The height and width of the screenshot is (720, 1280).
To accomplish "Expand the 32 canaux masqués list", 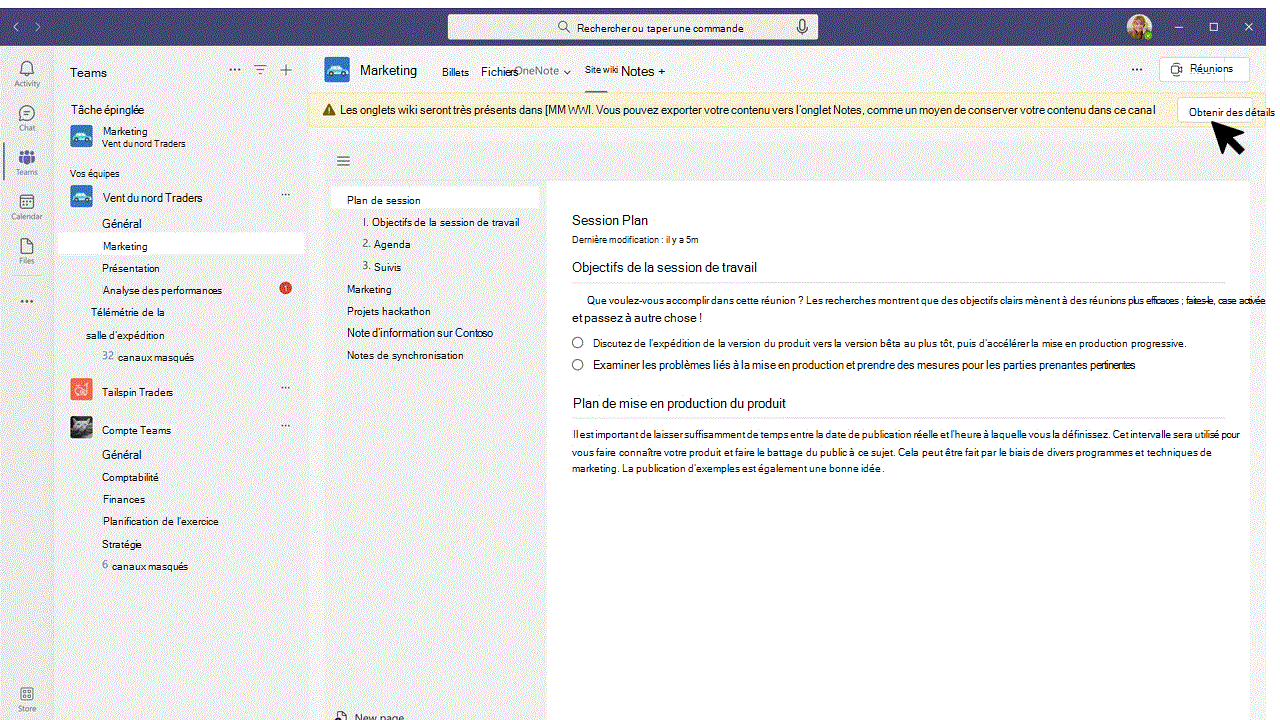I will [x=148, y=356].
